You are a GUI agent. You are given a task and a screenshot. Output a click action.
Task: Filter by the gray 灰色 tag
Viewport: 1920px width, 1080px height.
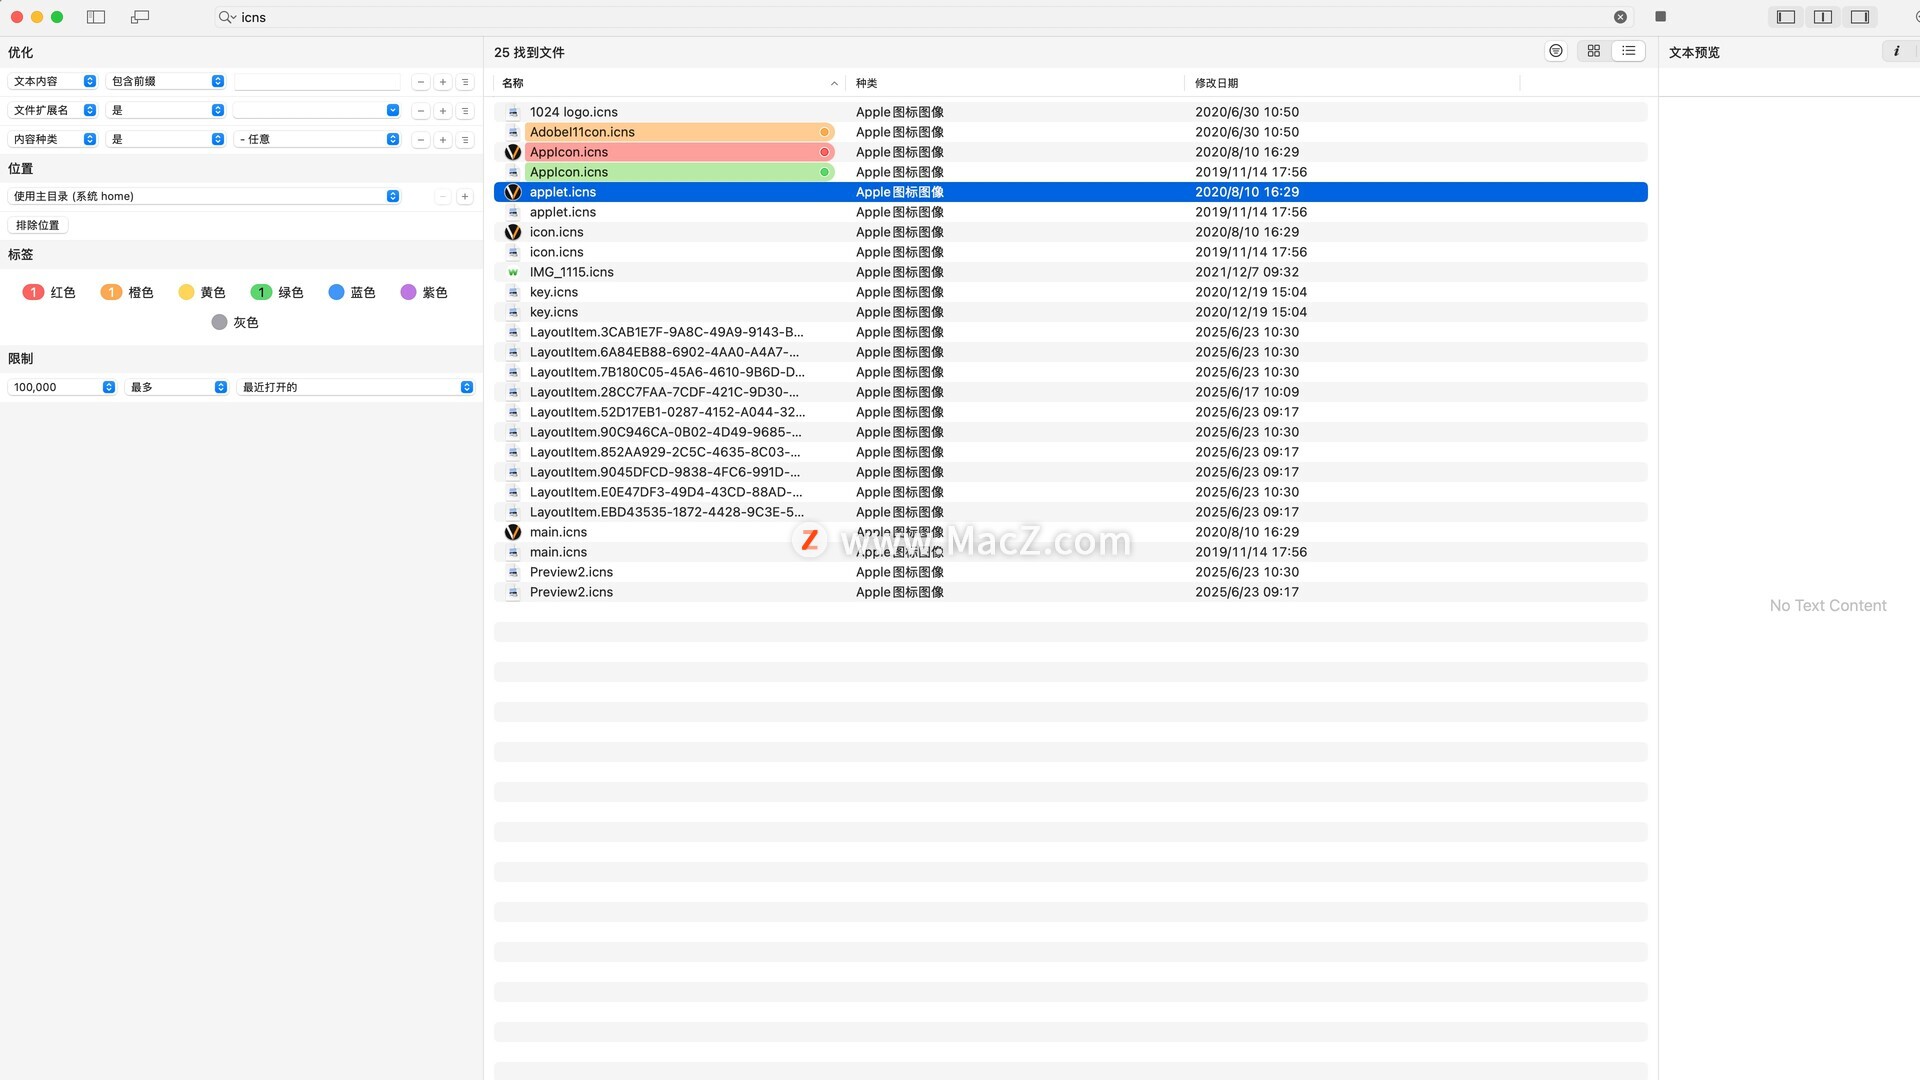(235, 322)
